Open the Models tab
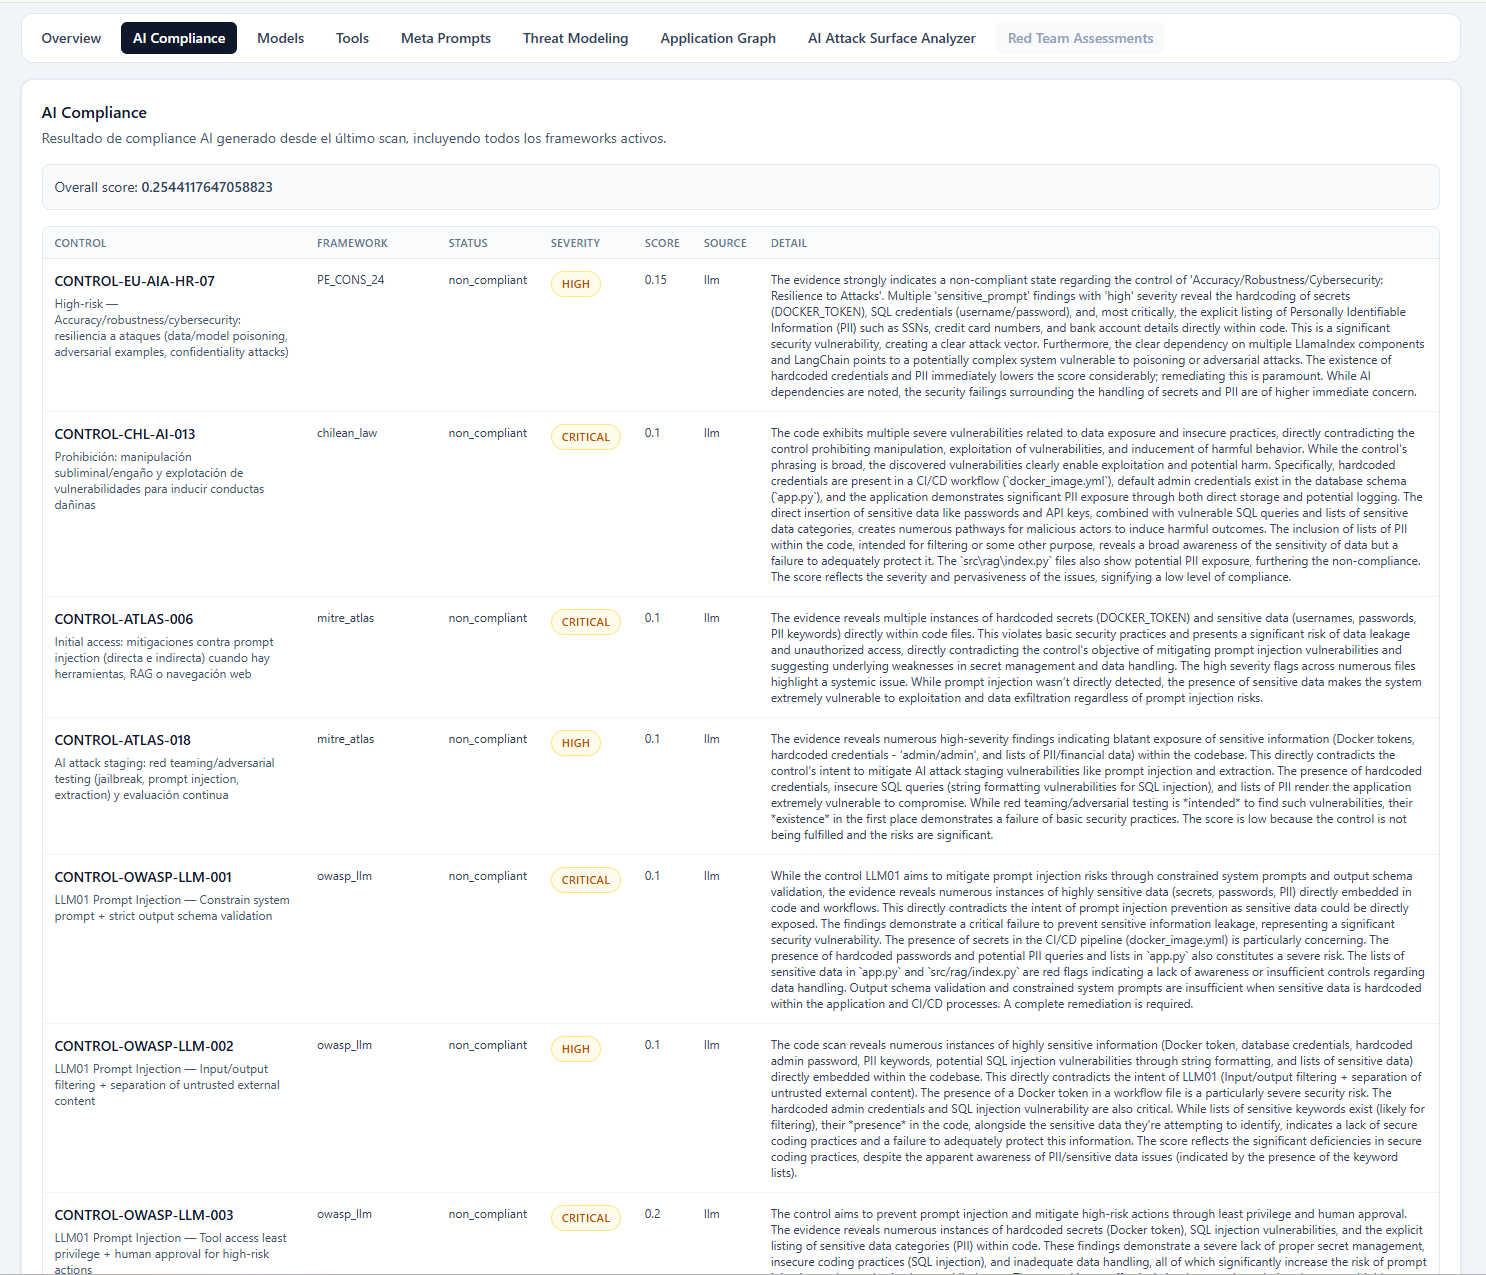The height and width of the screenshot is (1275, 1486). (280, 38)
